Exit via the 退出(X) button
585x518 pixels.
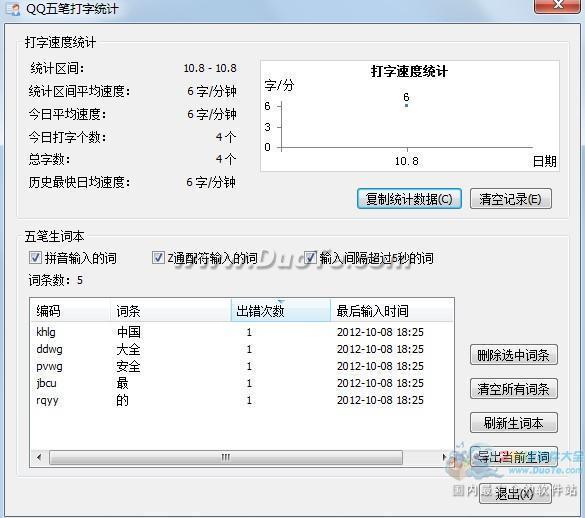point(514,494)
